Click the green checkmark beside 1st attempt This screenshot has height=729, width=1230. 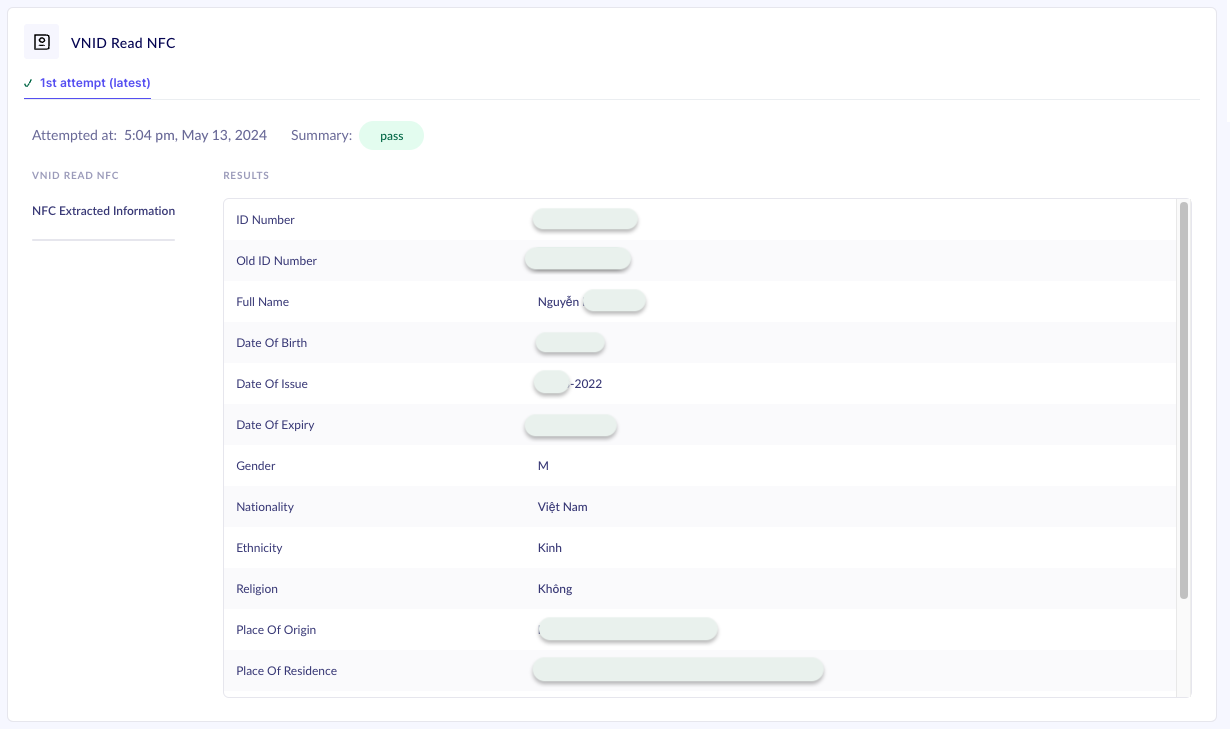28,83
